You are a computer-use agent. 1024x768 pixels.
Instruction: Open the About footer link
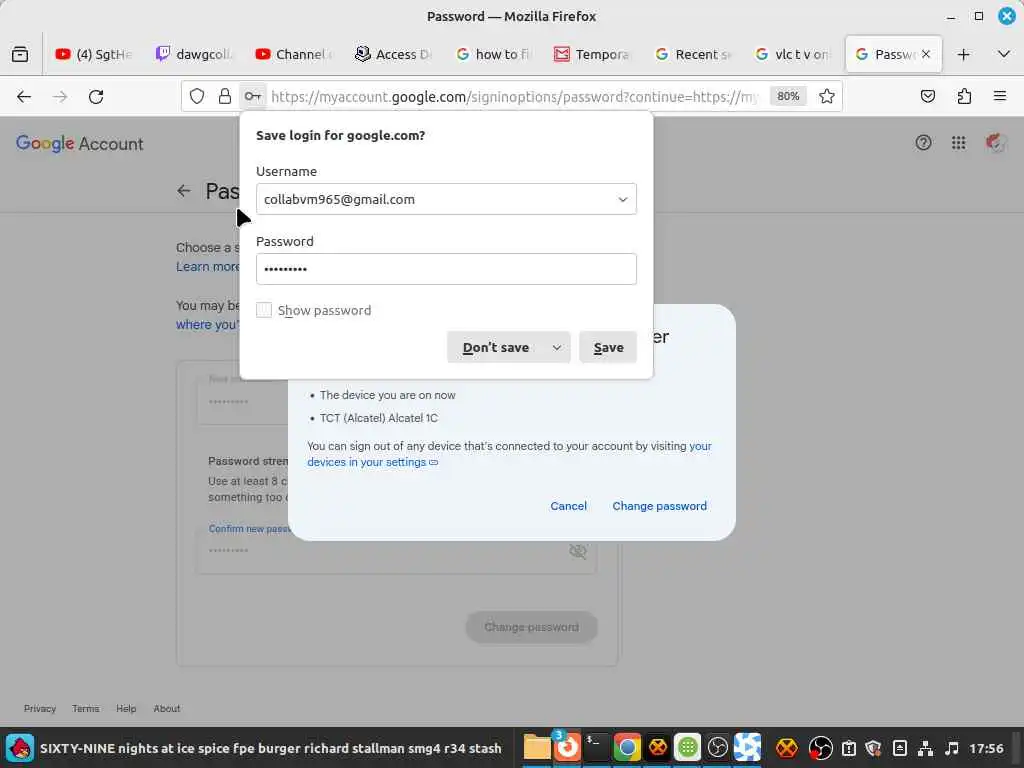[x=167, y=709]
